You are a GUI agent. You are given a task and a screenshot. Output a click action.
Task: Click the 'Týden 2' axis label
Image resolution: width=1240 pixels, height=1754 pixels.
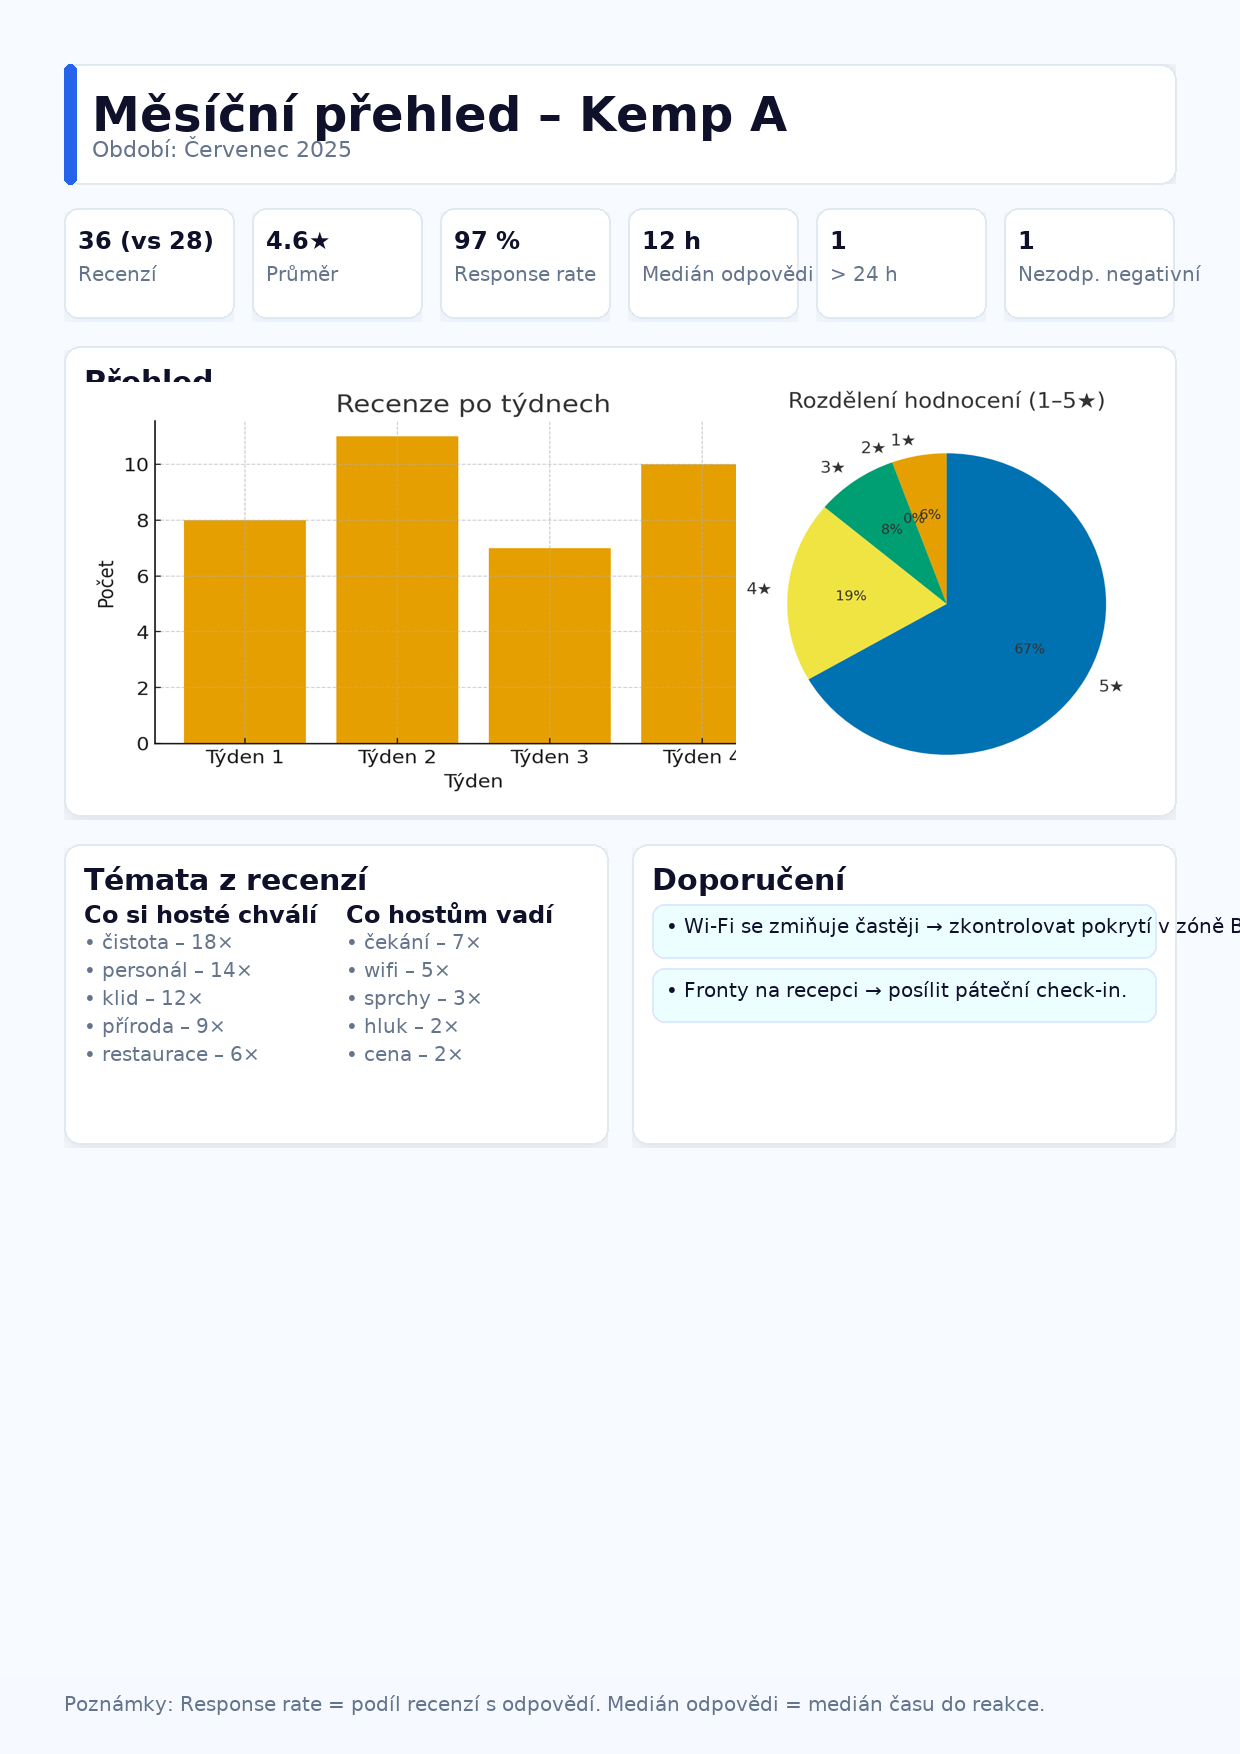click(397, 757)
